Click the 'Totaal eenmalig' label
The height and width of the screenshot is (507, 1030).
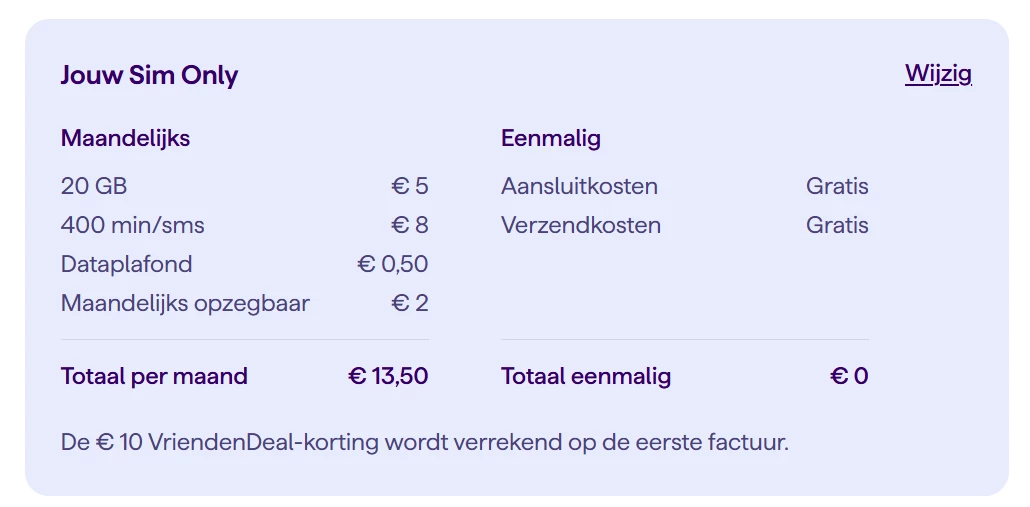(586, 376)
